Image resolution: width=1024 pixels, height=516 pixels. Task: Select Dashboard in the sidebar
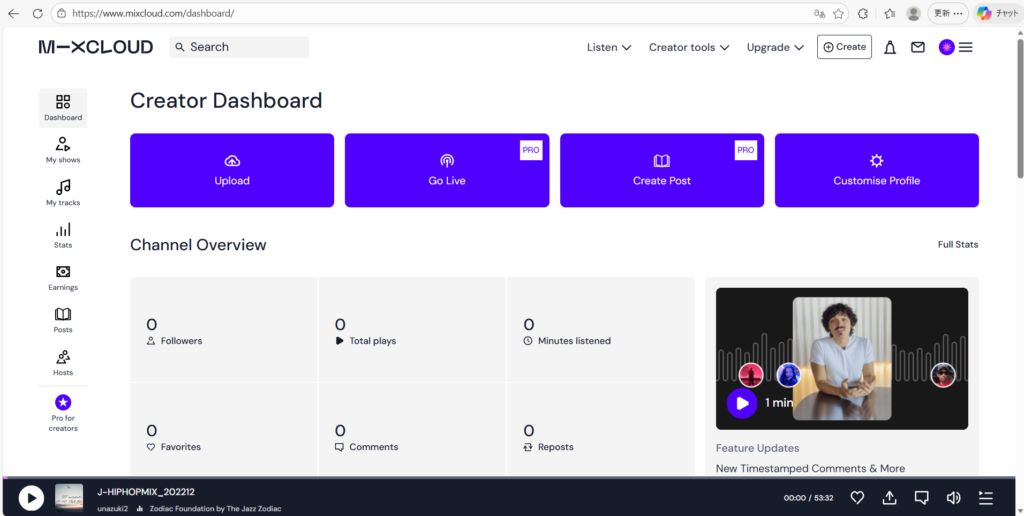(x=63, y=108)
